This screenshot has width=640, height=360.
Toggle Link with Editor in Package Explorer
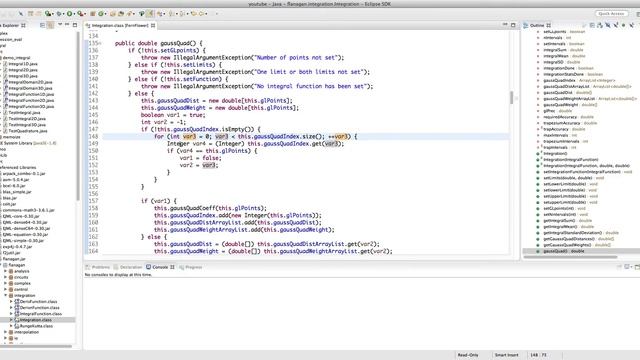[x=50, y=25]
